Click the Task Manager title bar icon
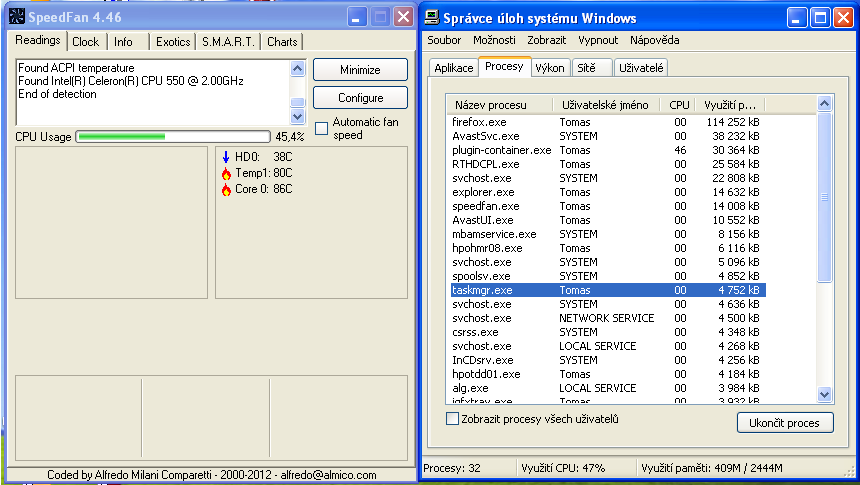Viewport: 860px width, 485px height. (432, 17)
